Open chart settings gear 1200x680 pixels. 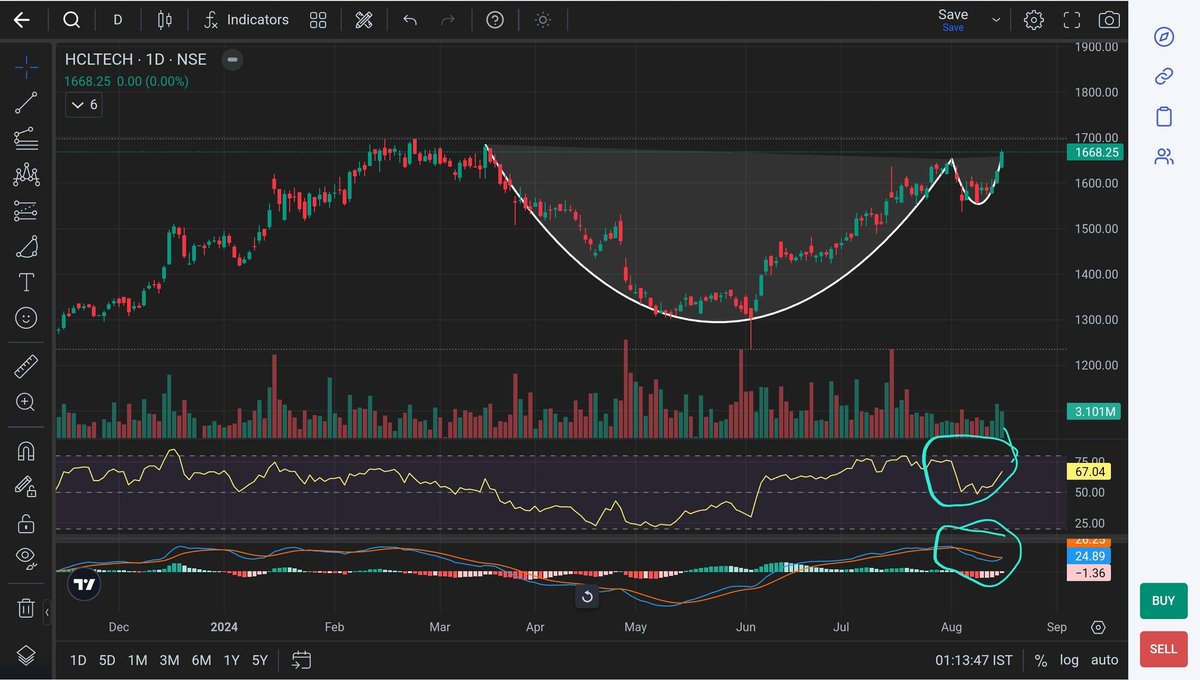pyautogui.click(x=1033, y=19)
